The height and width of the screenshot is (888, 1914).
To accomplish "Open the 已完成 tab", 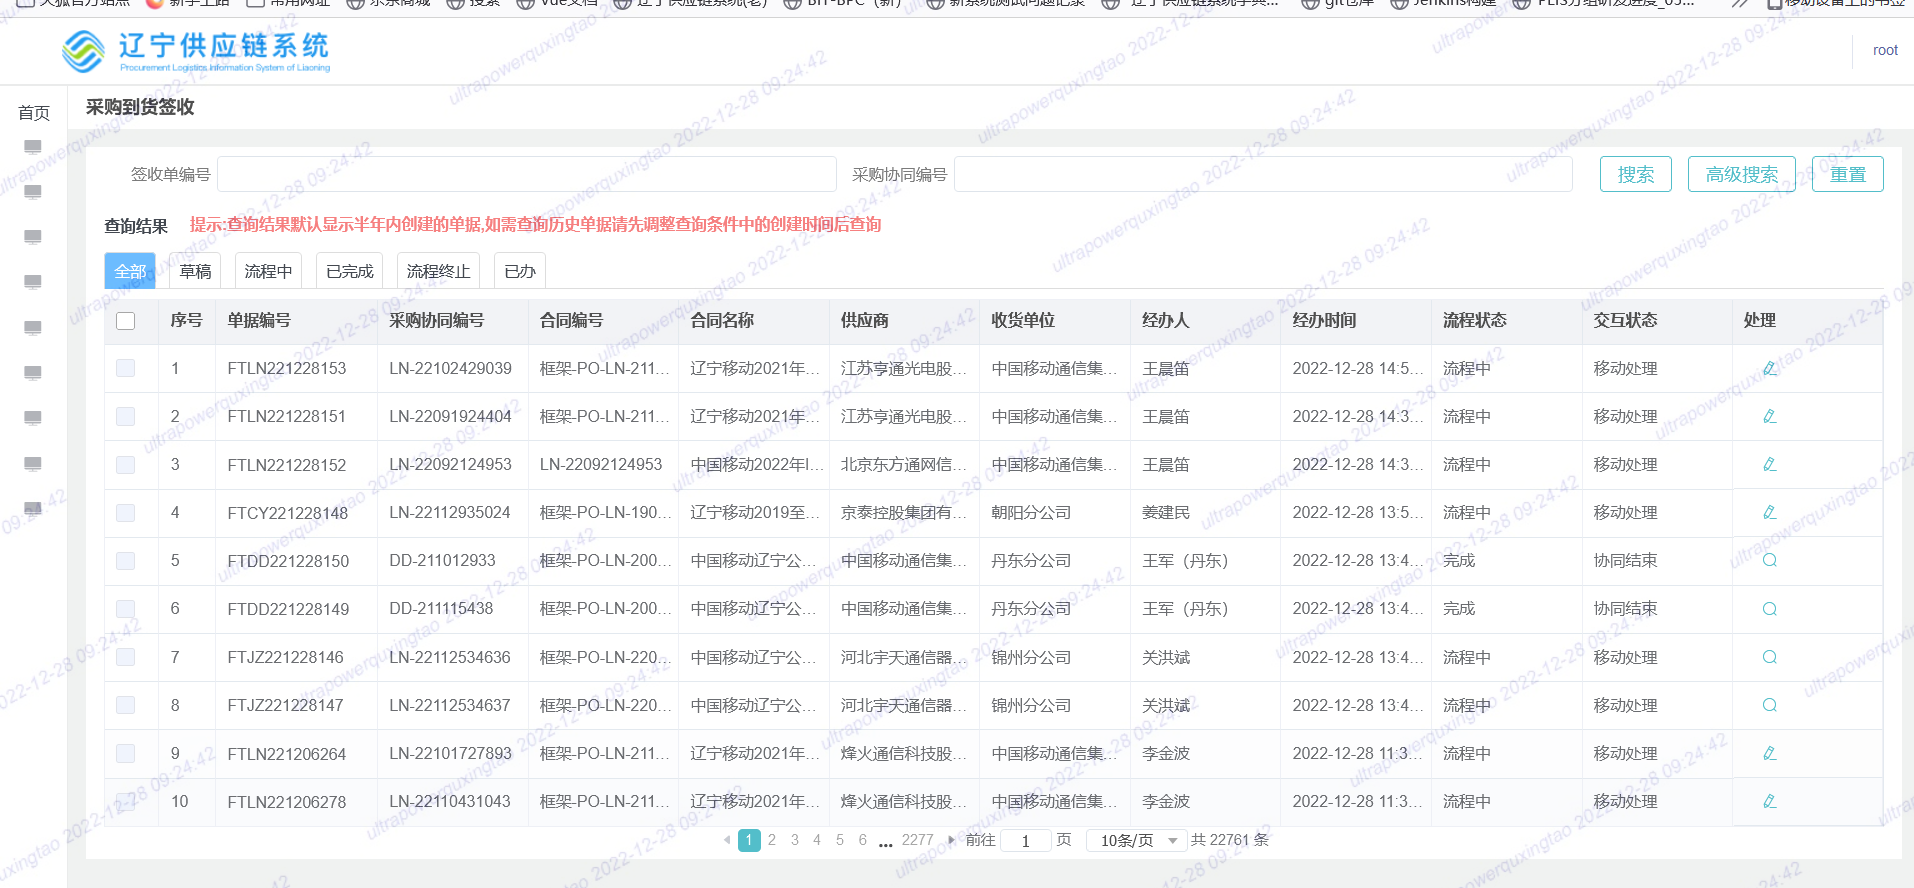I will tap(349, 271).
